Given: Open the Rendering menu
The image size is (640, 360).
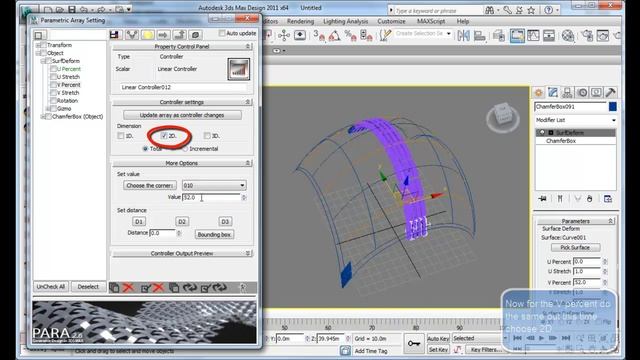Looking at the screenshot, I should click(300, 21).
